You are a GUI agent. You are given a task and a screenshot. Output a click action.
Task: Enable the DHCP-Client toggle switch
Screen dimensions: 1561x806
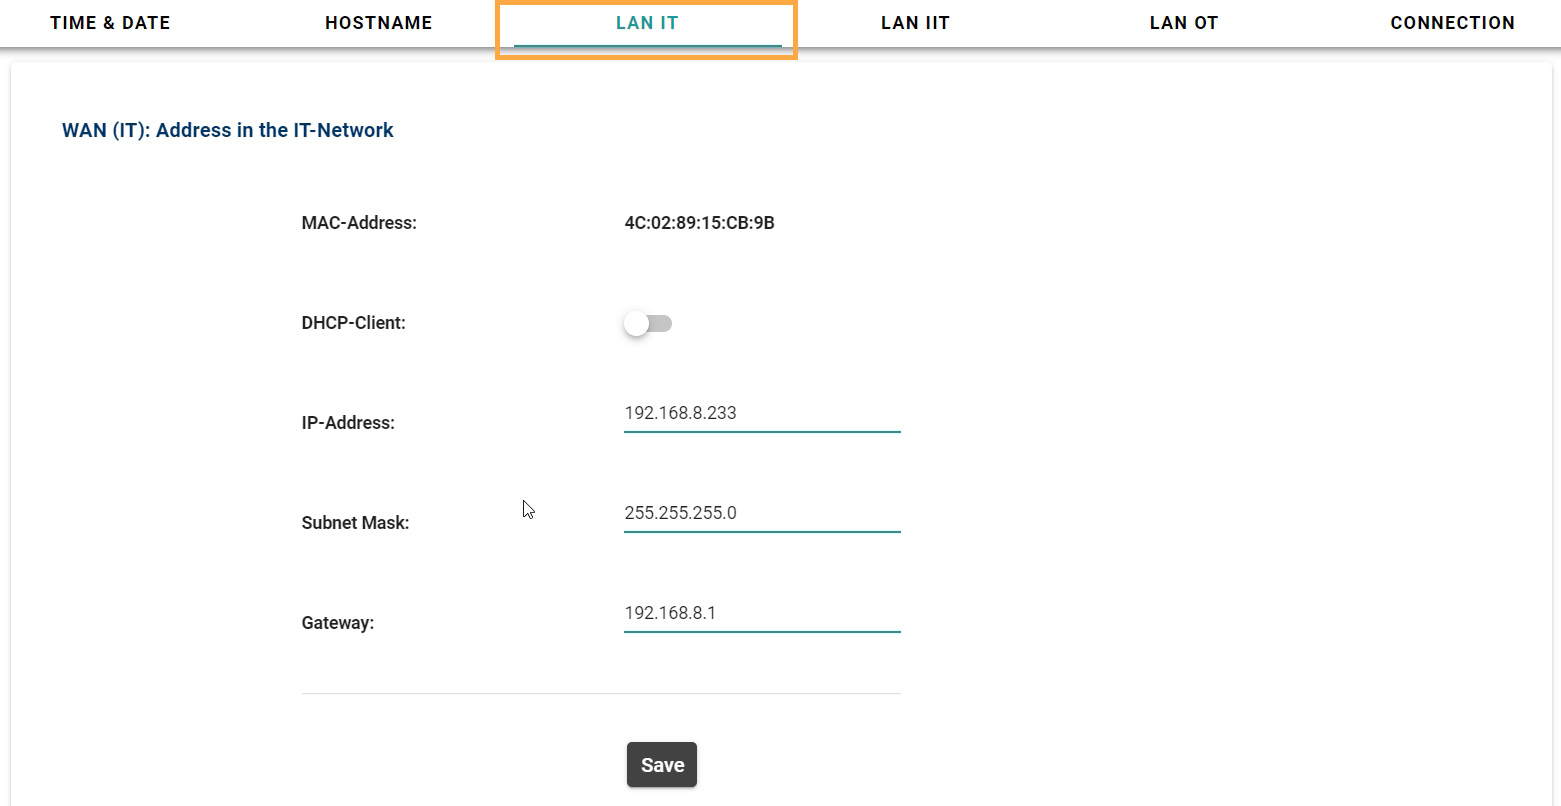point(647,324)
